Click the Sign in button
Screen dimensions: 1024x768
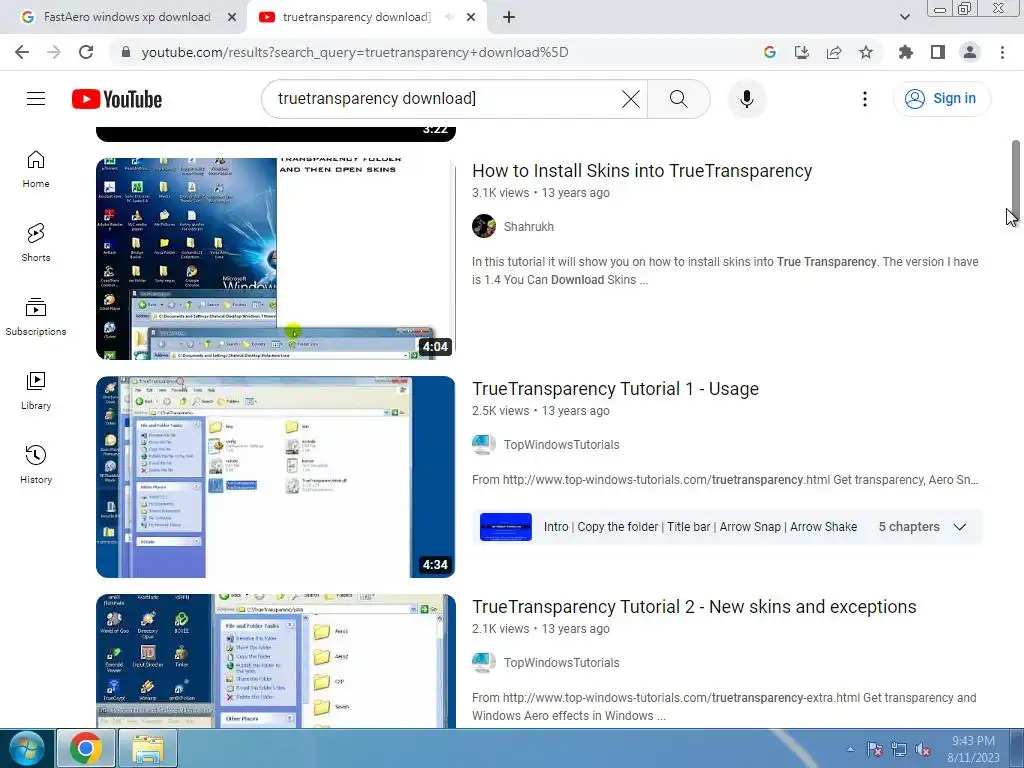click(942, 99)
